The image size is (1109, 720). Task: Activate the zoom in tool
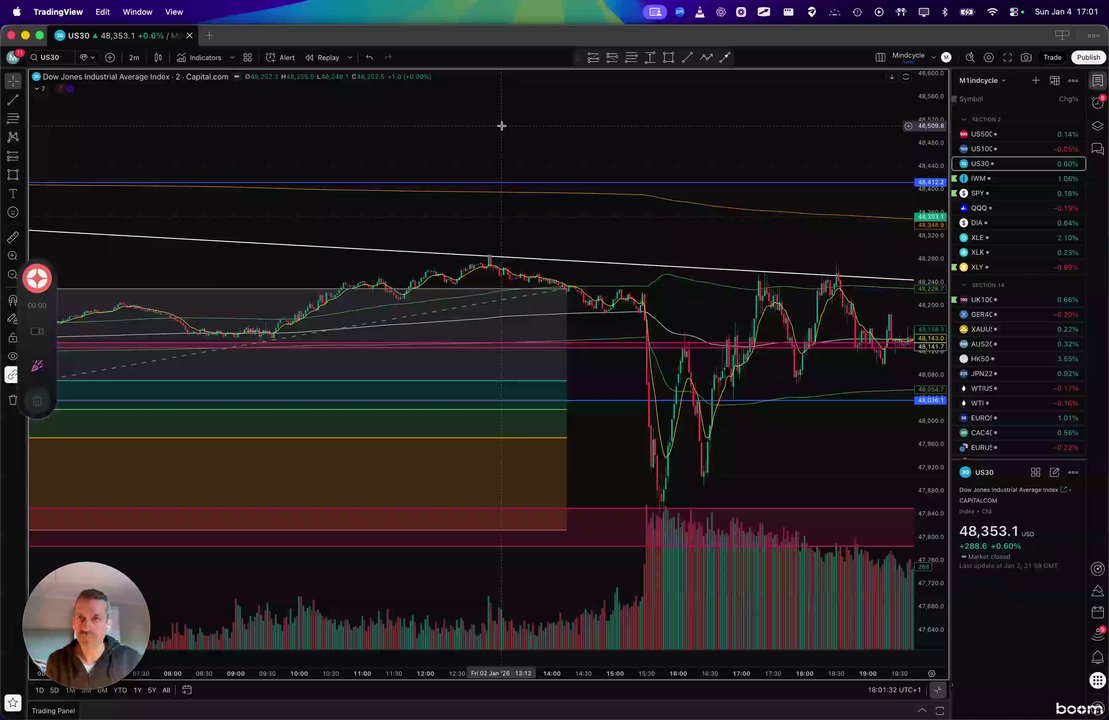[x=13, y=256]
